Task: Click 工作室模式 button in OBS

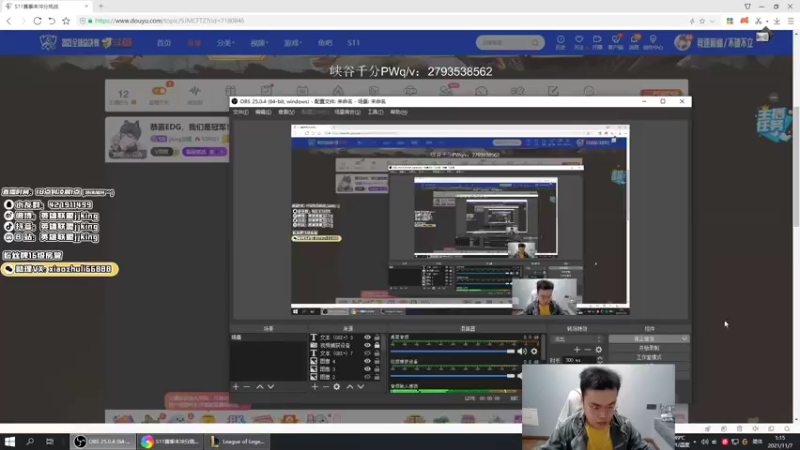Action: click(x=649, y=357)
